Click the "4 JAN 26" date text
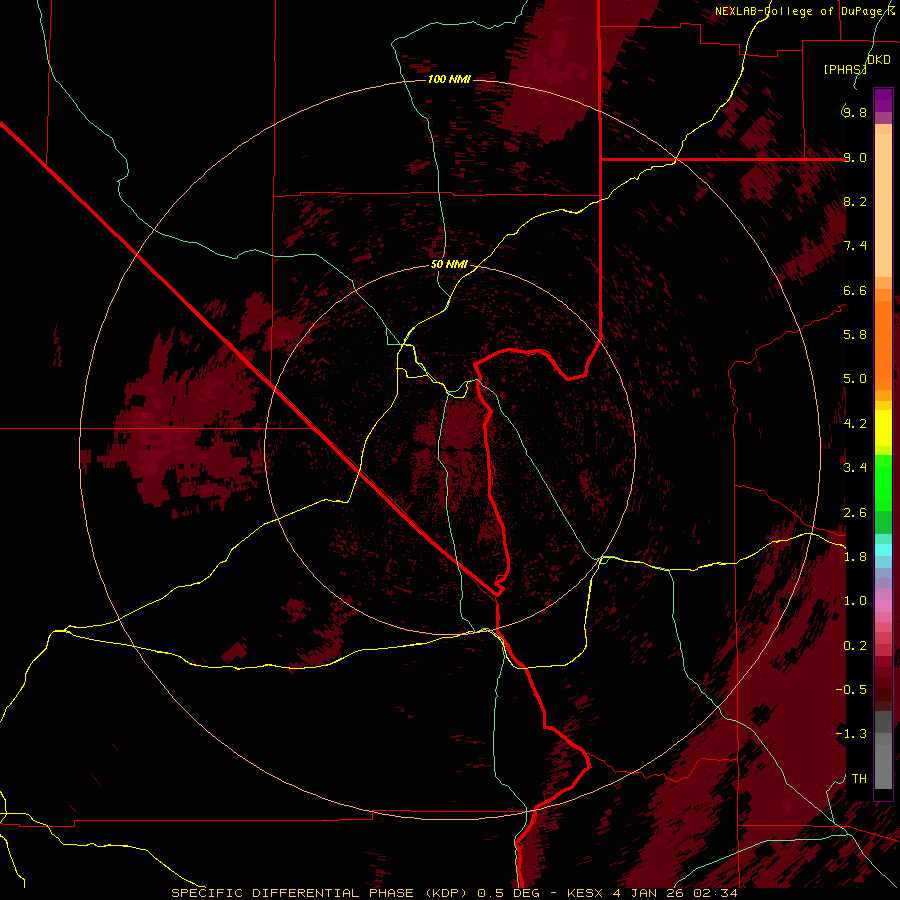The height and width of the screenshot is (900, 900). (x=647, y=893)
